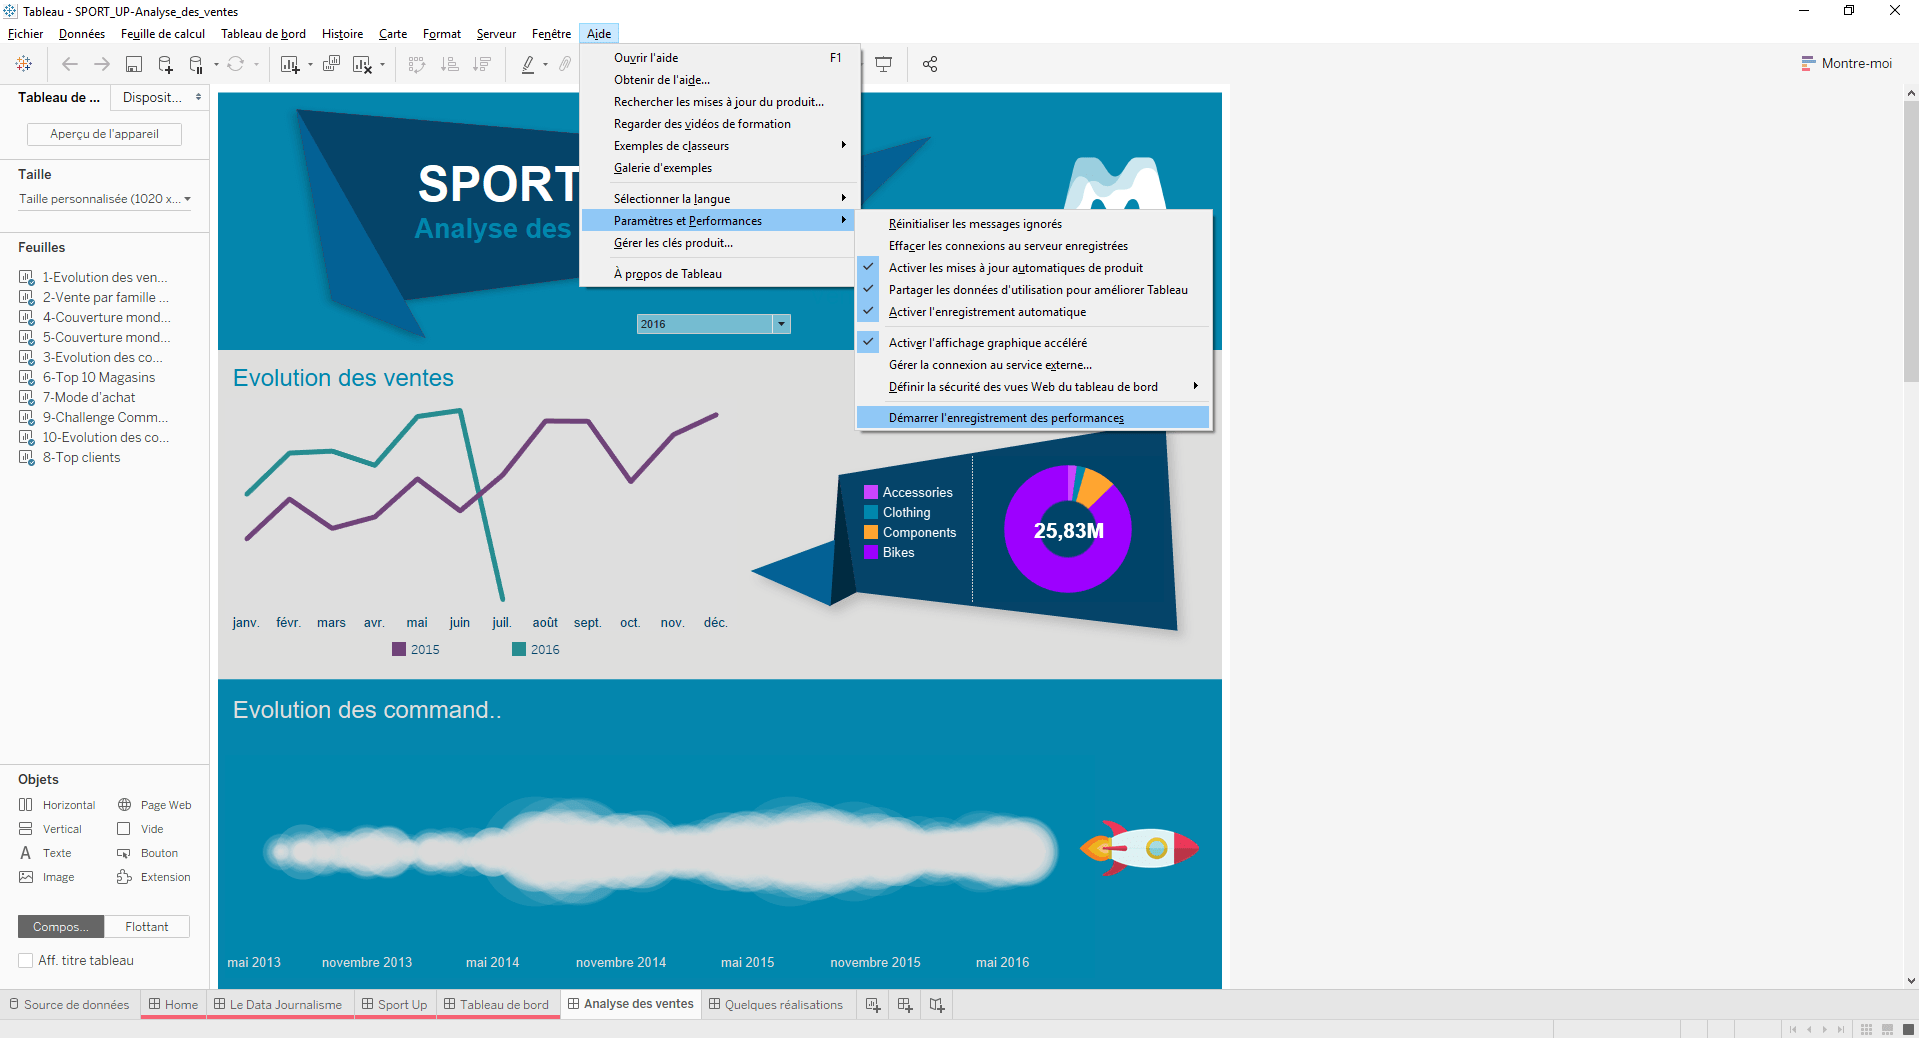The width and height of the screenshot is (1919, 1038).
Task: Toggle Activer les mises à jour automatiques de produit
Action: coord(1034,268)
